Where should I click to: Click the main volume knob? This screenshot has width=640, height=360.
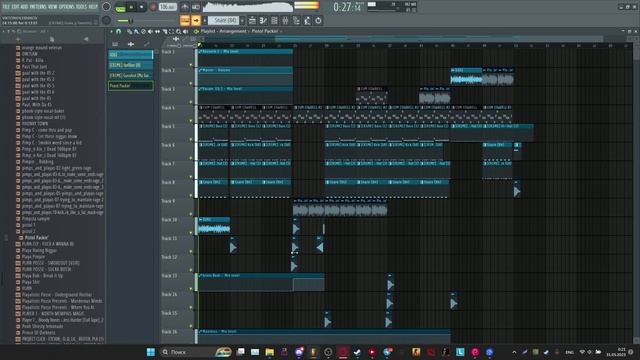[106, 7]
